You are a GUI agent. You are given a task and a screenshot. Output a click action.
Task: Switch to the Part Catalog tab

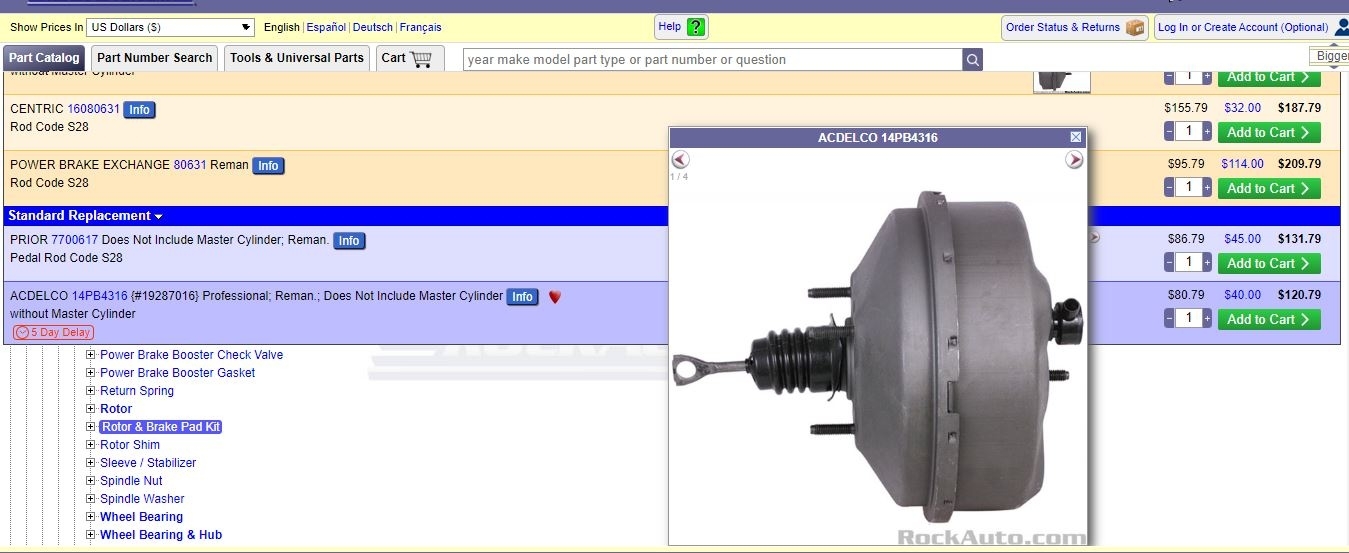(x=44, y=58)
